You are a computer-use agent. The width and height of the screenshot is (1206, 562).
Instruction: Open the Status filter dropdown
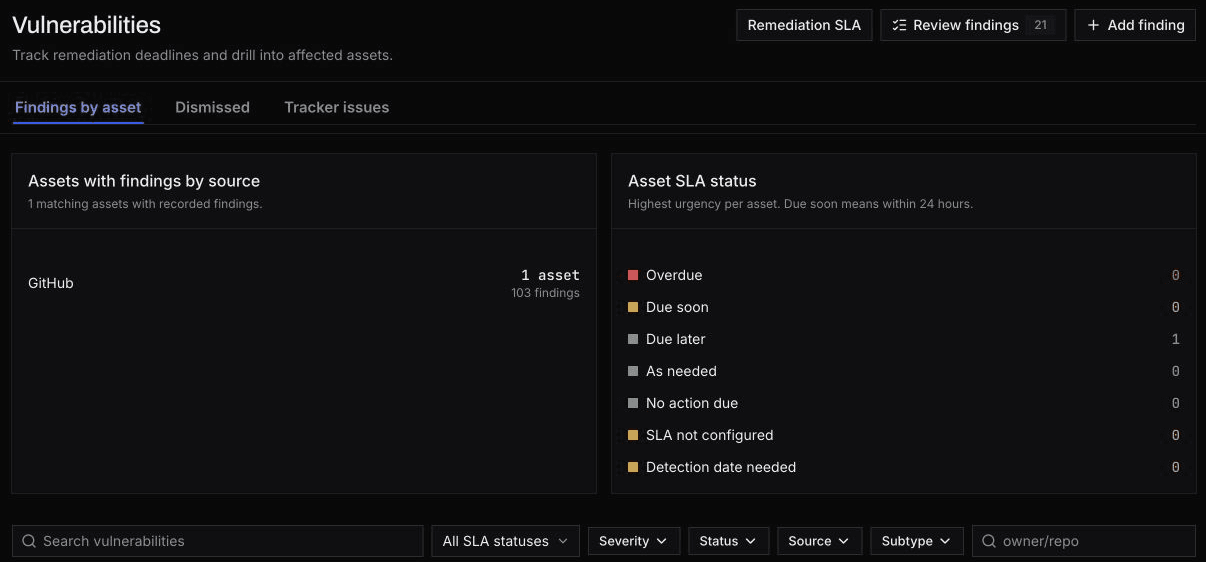point(728,541)
